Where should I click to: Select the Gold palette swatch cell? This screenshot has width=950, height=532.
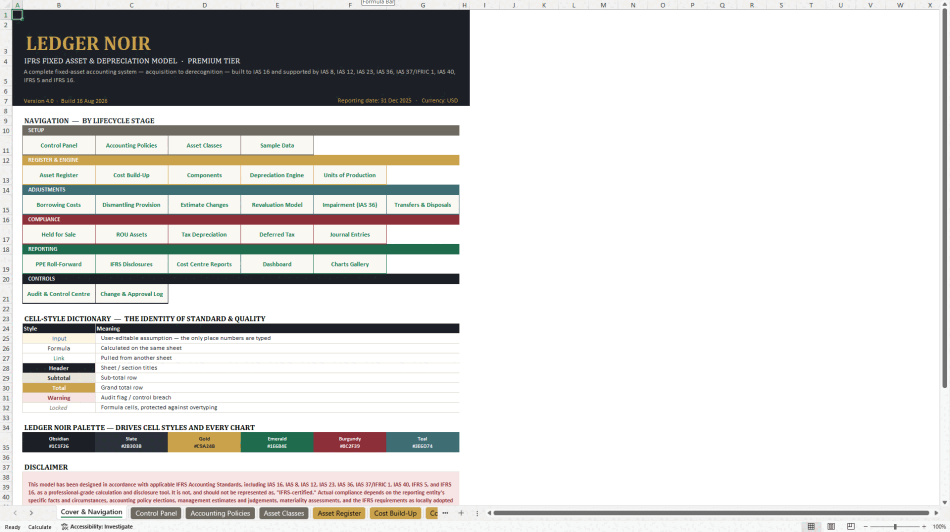(204, 442)
